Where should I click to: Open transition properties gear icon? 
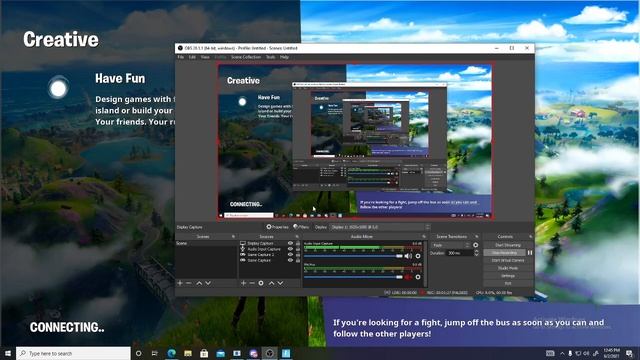[x=476, y=245]
